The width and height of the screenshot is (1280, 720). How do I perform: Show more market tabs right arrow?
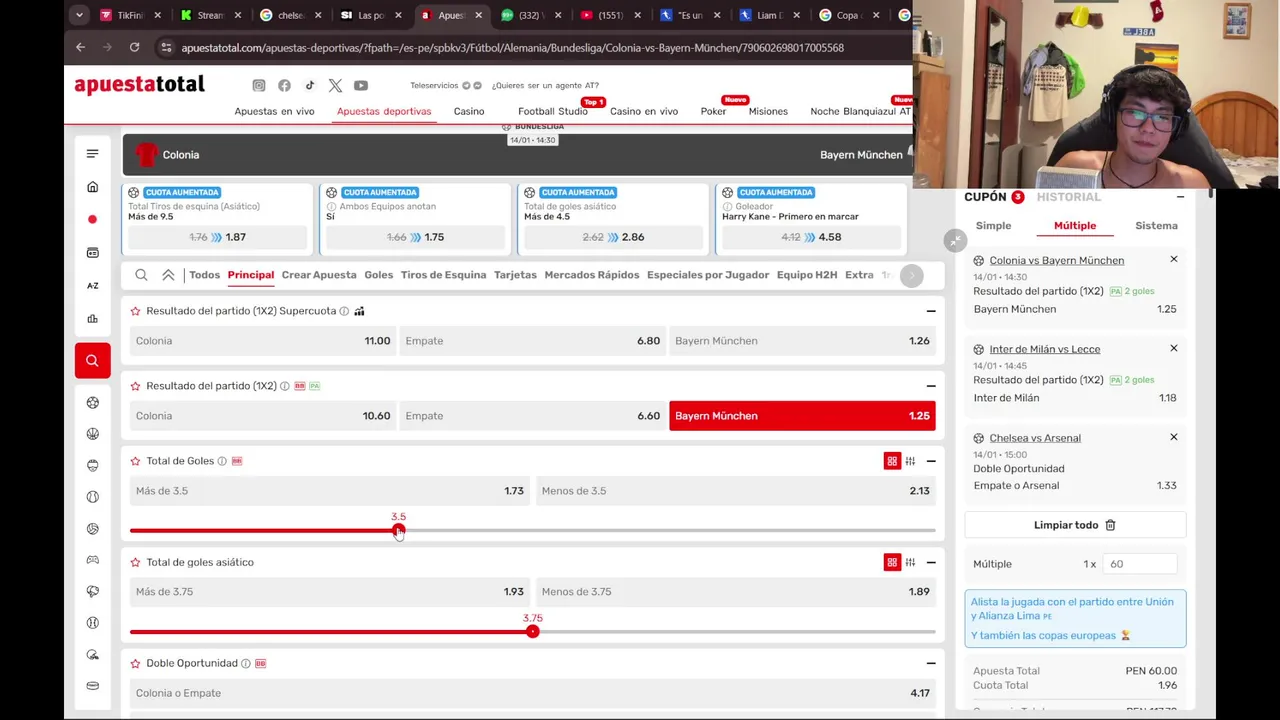[x=911, y=275]
